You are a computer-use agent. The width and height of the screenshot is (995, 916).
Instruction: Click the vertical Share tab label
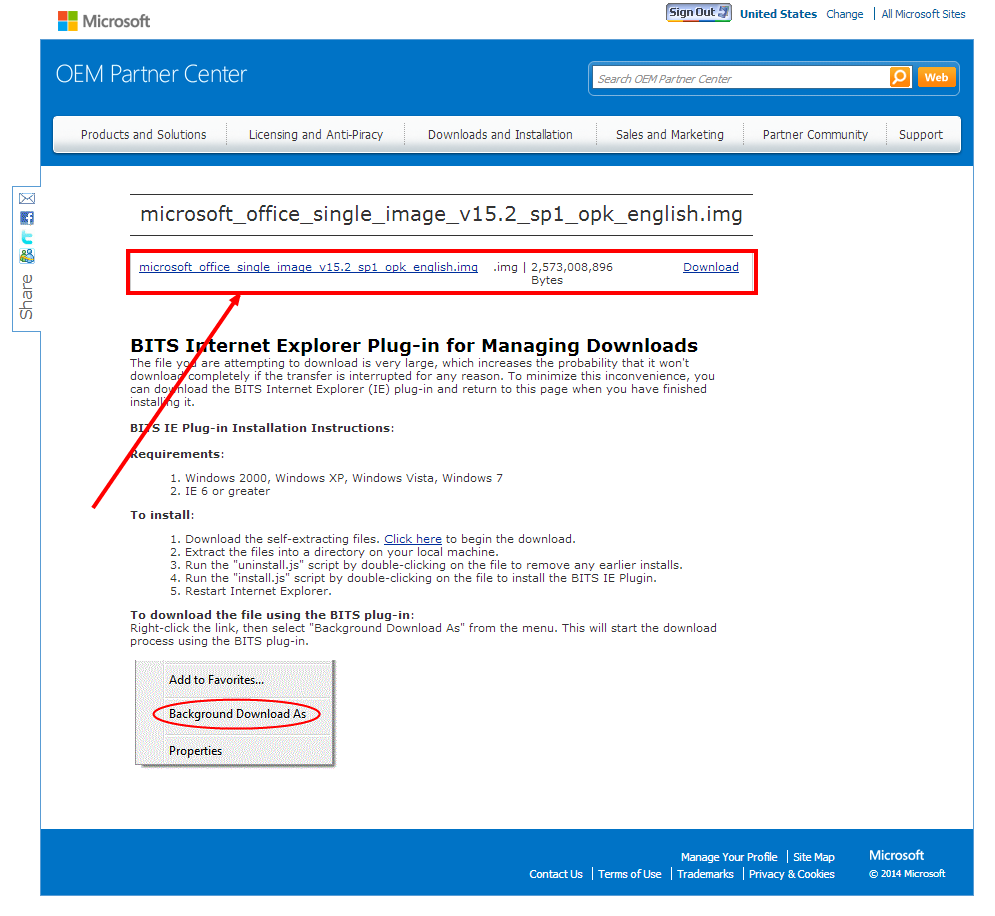26,297
